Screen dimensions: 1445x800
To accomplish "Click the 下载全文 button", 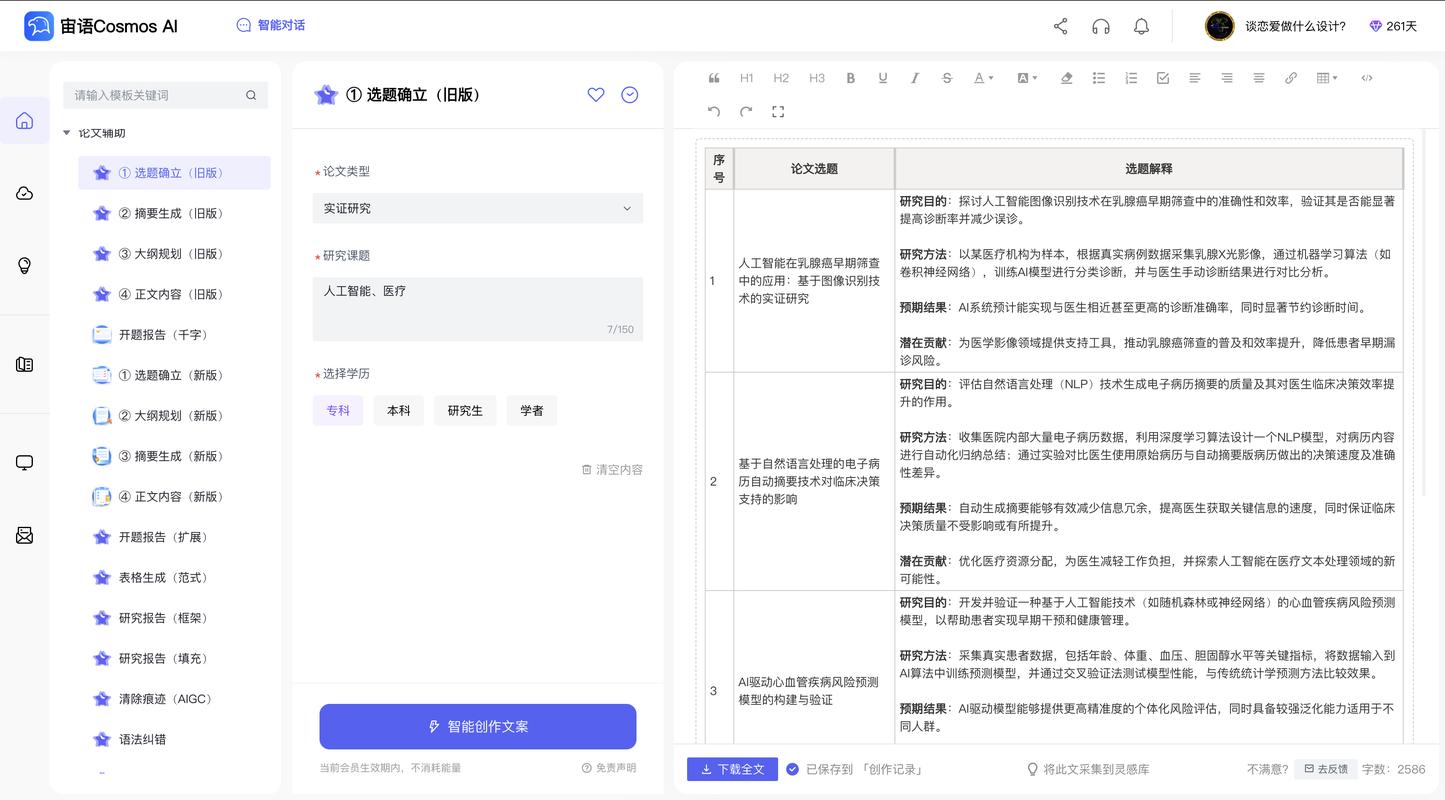I will coord(732,769).
